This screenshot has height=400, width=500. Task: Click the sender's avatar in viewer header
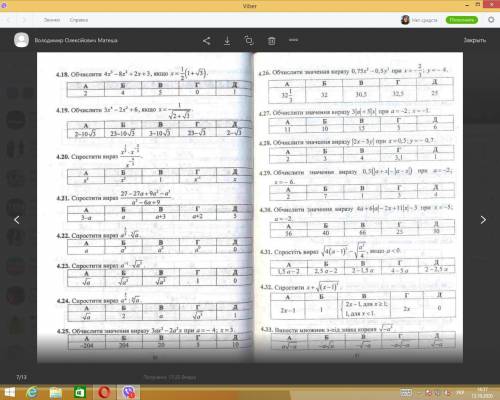(x=21, y=40)
